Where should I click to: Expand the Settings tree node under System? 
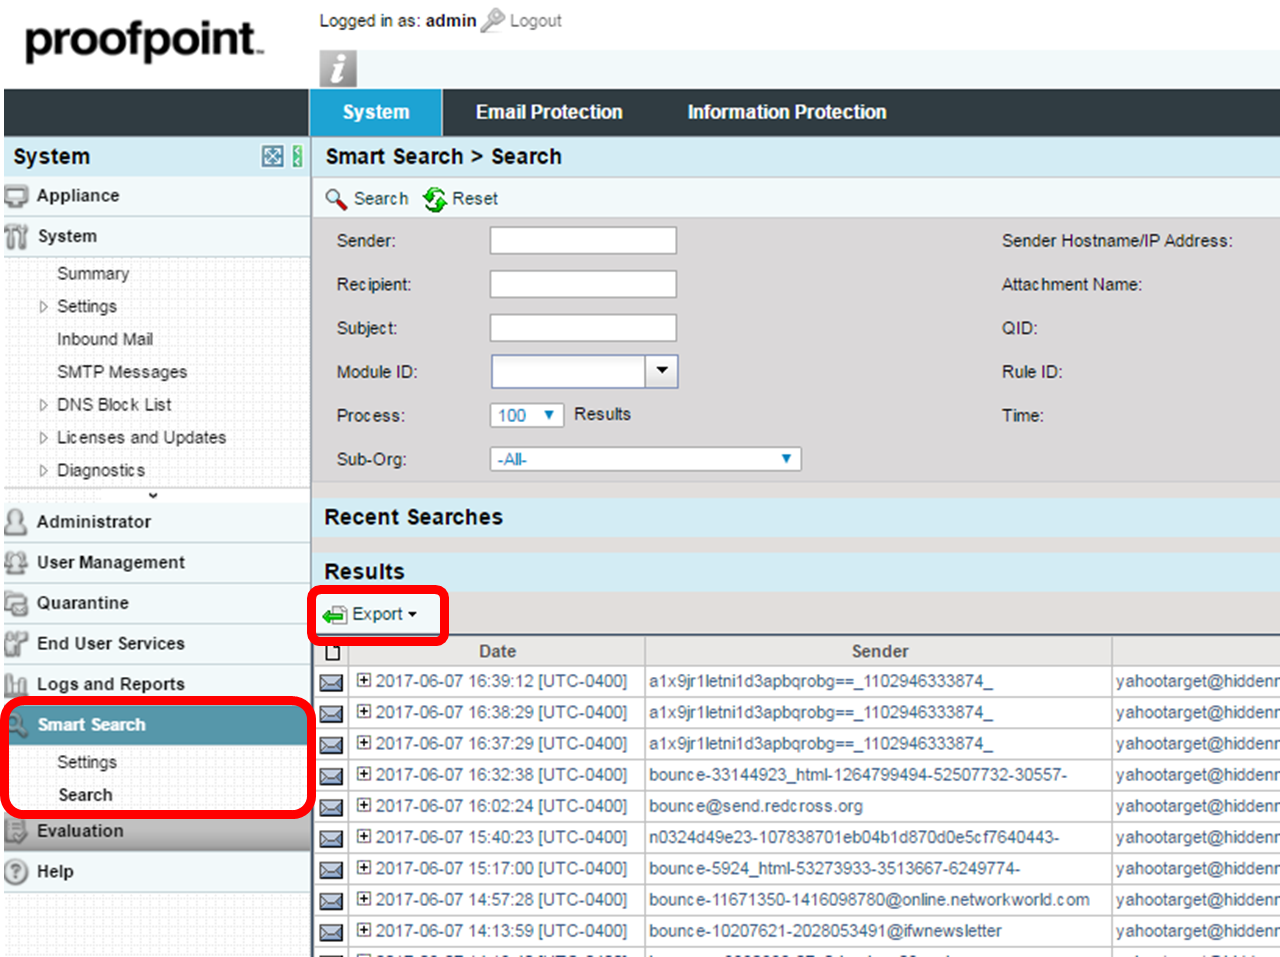pyautogui.click(x=43, y=307)
